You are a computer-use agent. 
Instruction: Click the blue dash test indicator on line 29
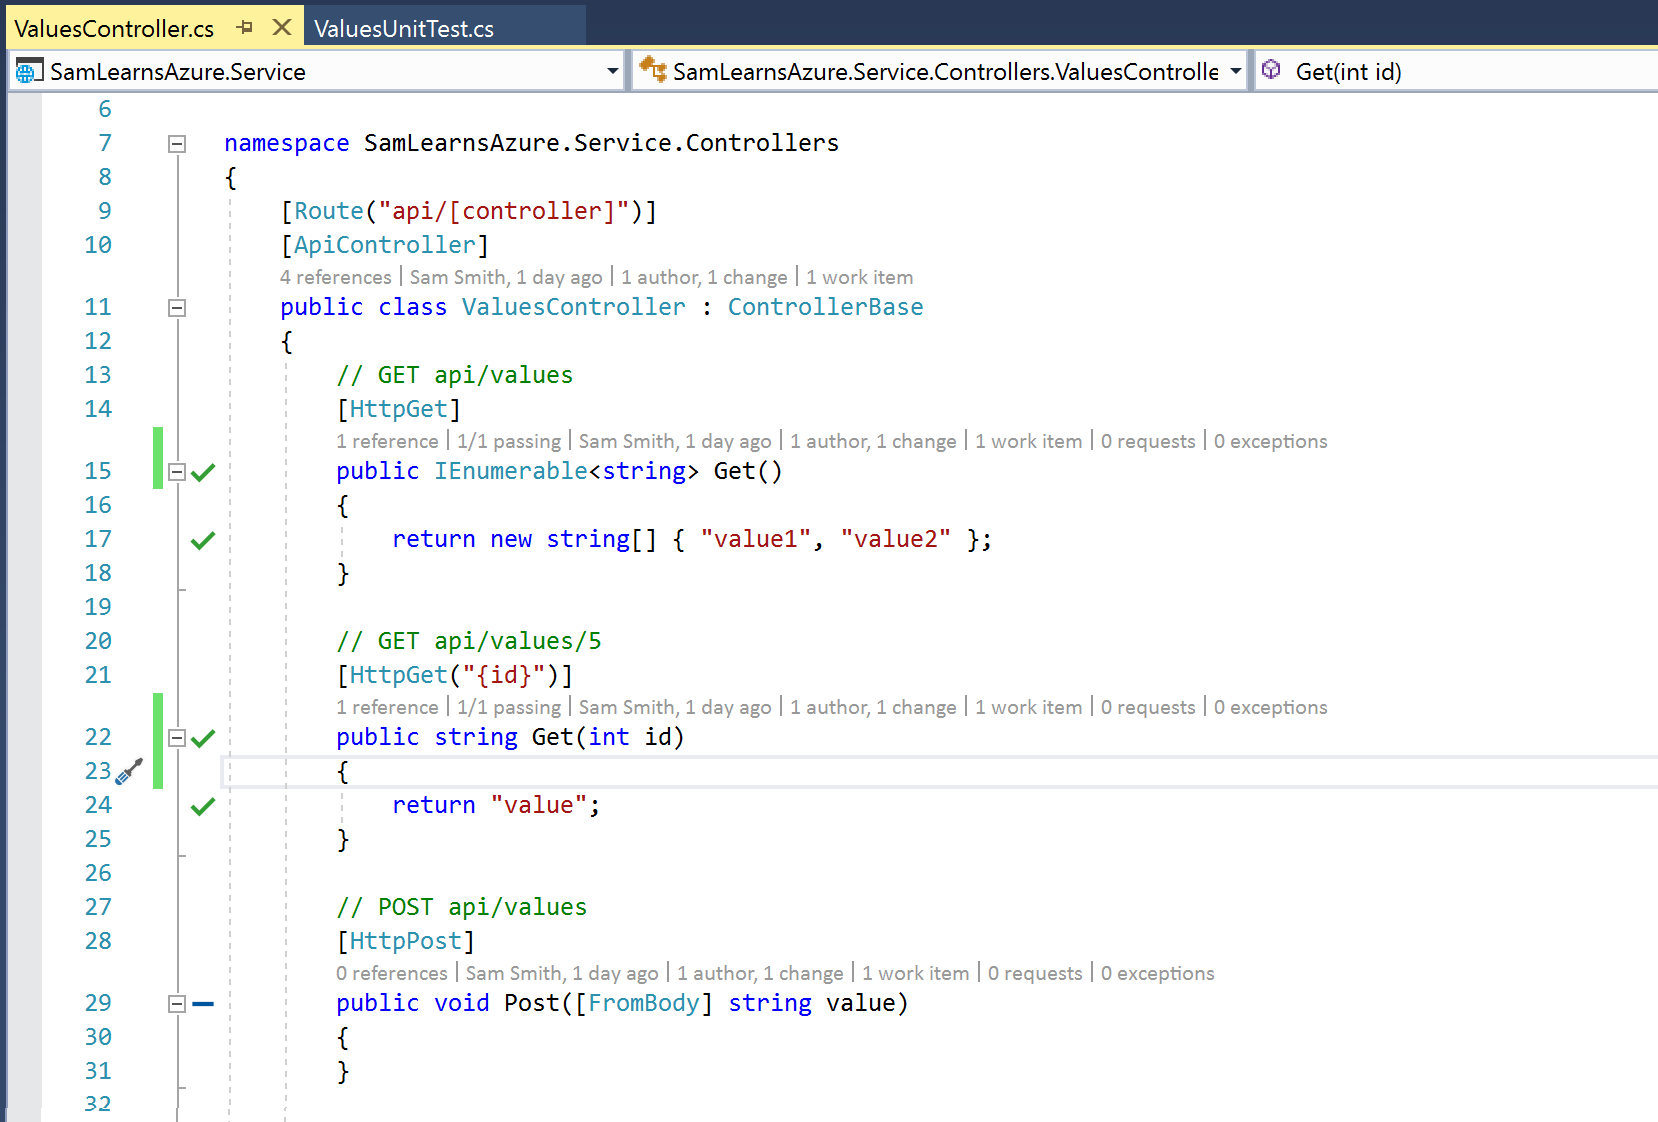click(203, 1004)
